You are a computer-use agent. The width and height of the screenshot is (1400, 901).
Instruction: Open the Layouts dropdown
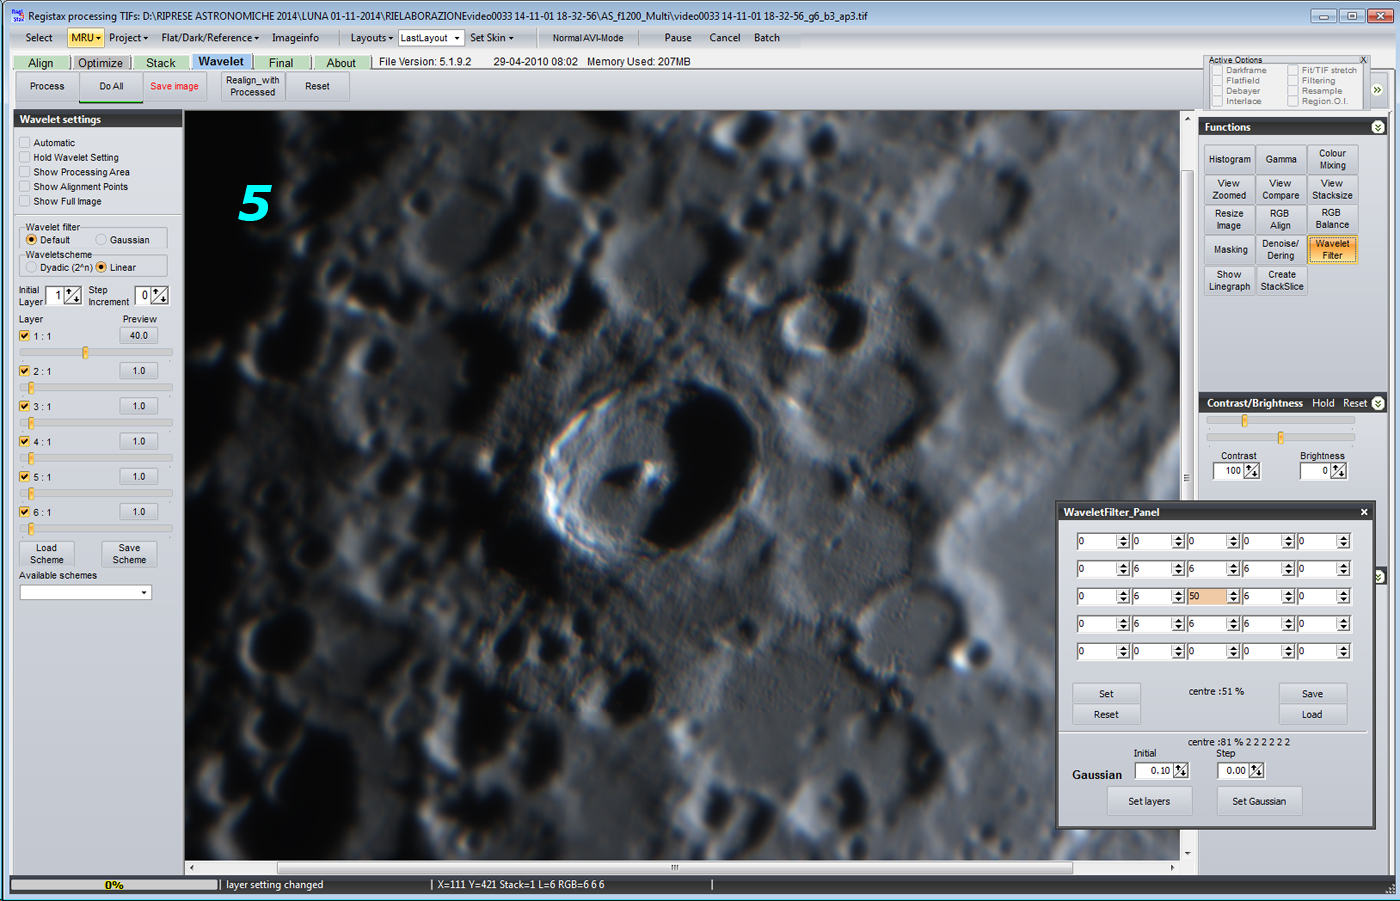click(371, 38)
